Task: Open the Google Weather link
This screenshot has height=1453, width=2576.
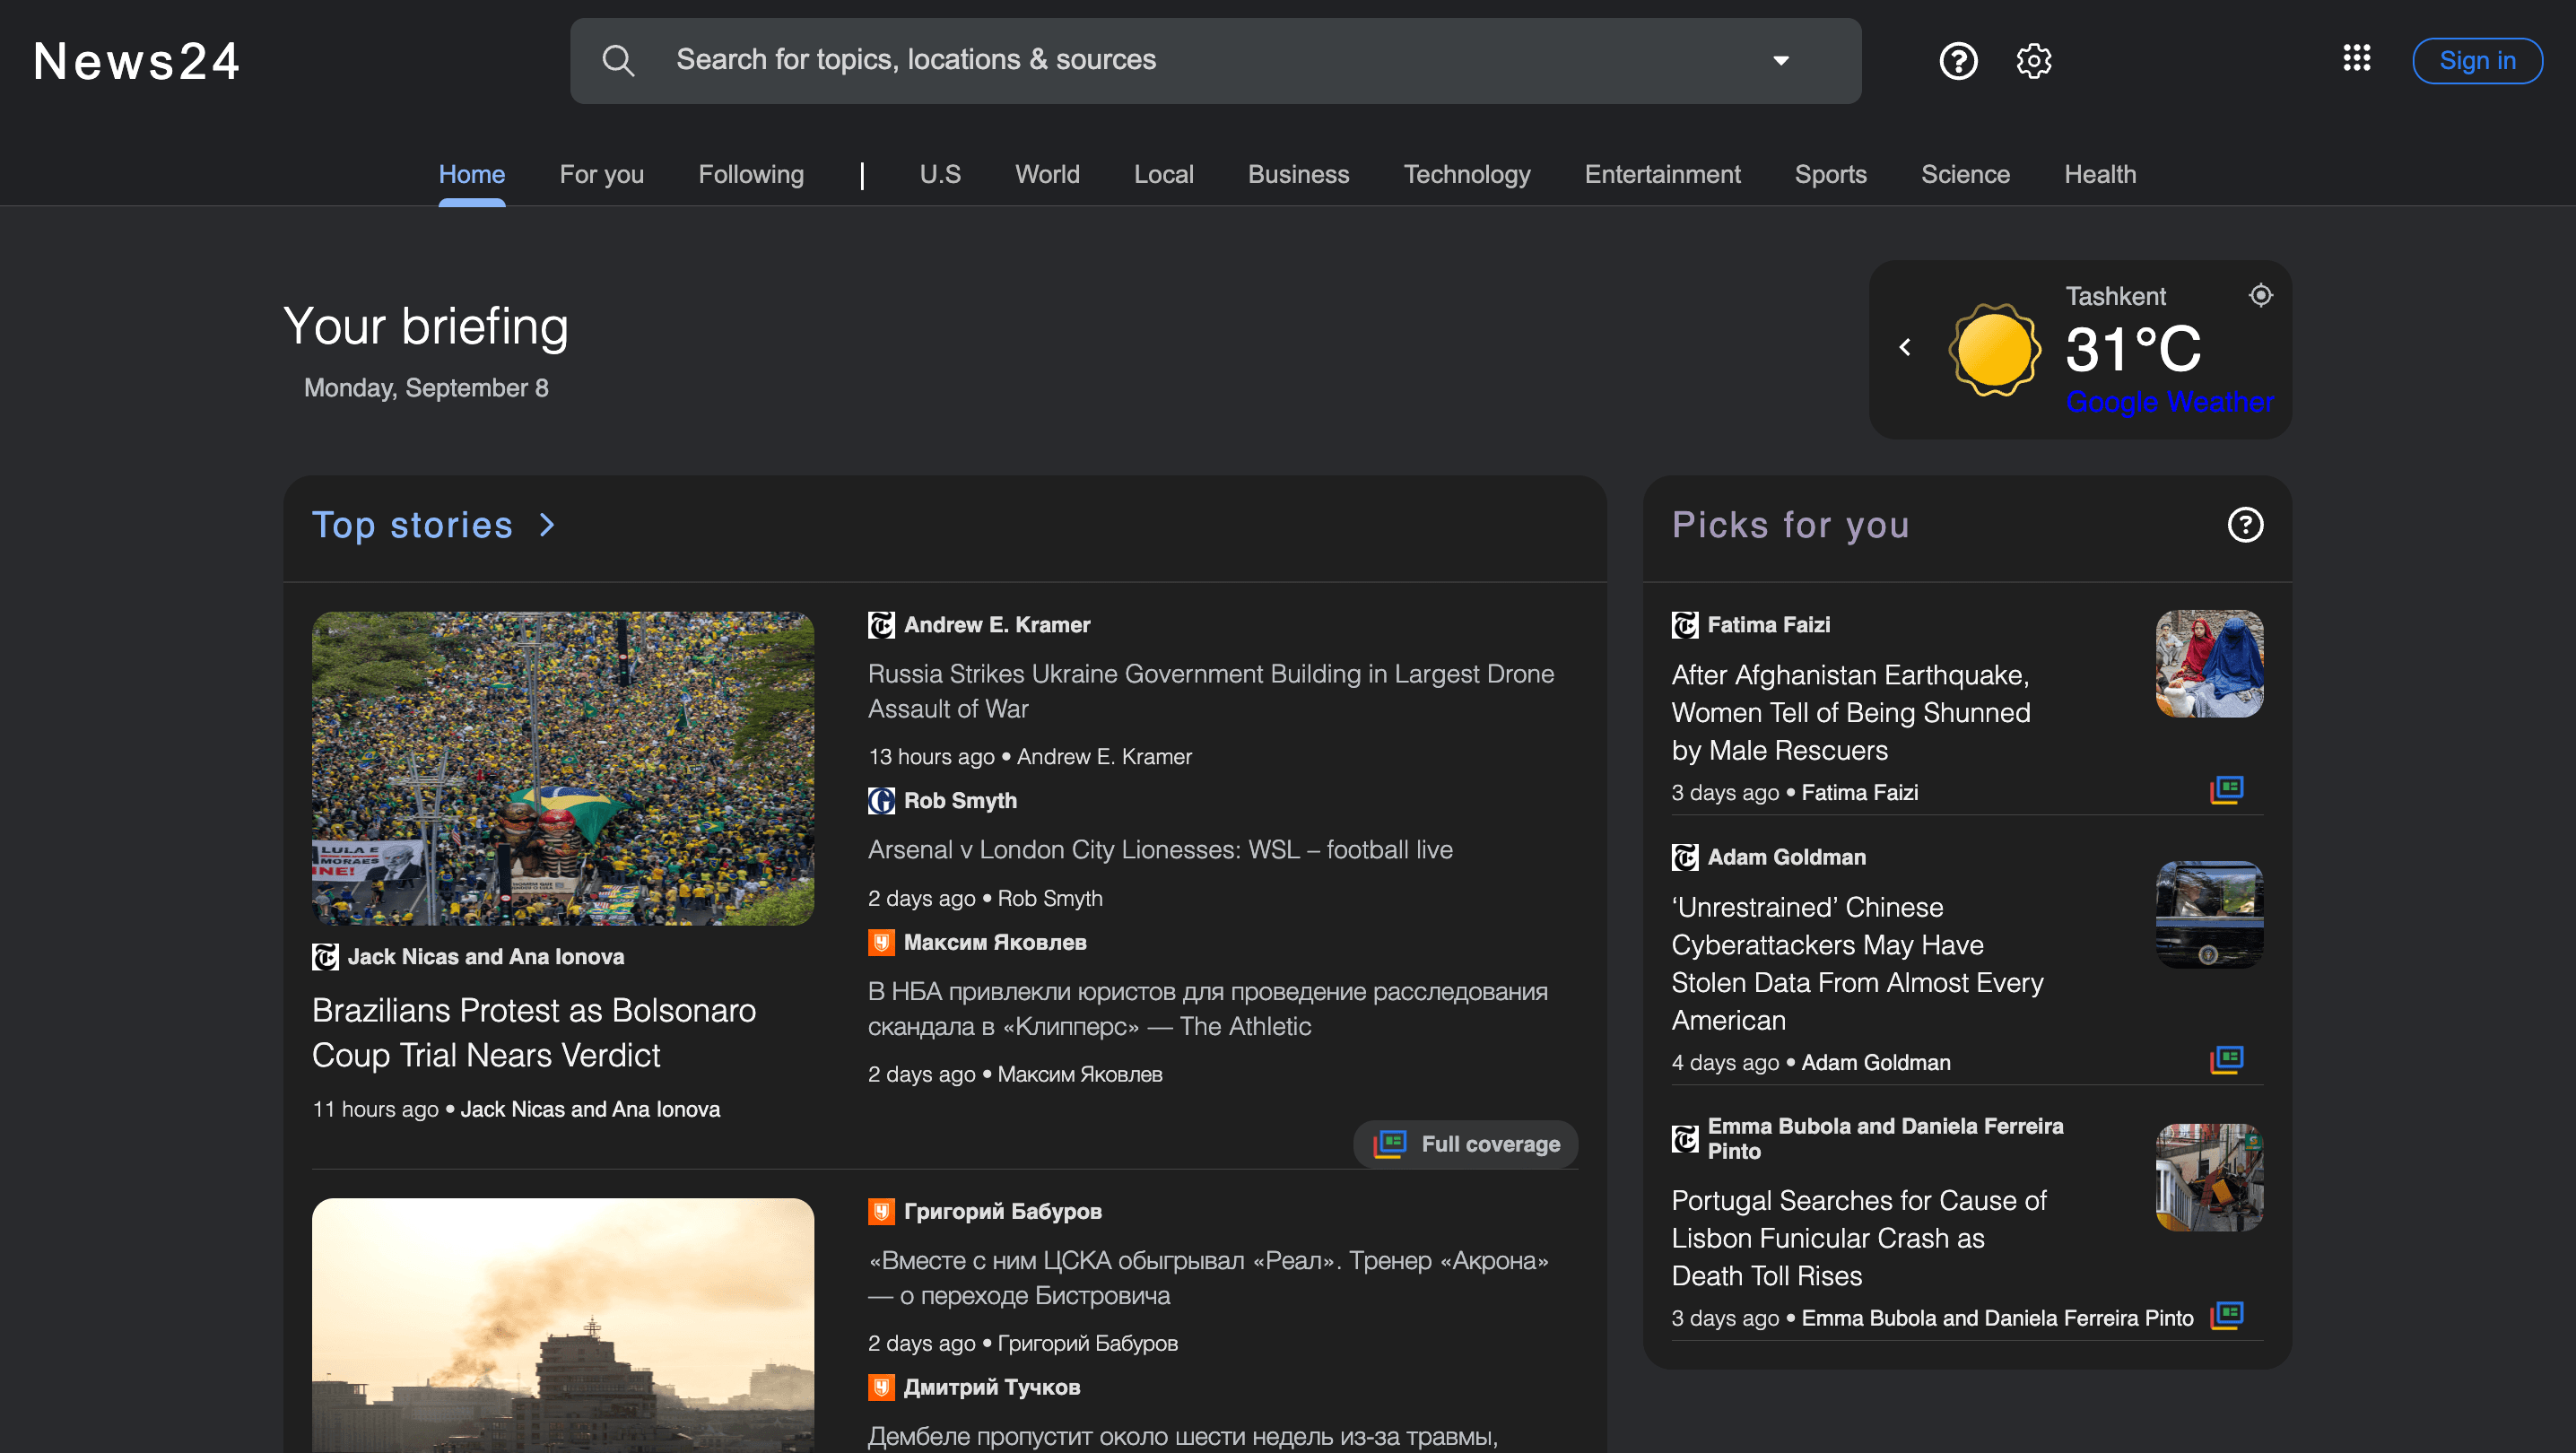Action: click(2169, 401)
